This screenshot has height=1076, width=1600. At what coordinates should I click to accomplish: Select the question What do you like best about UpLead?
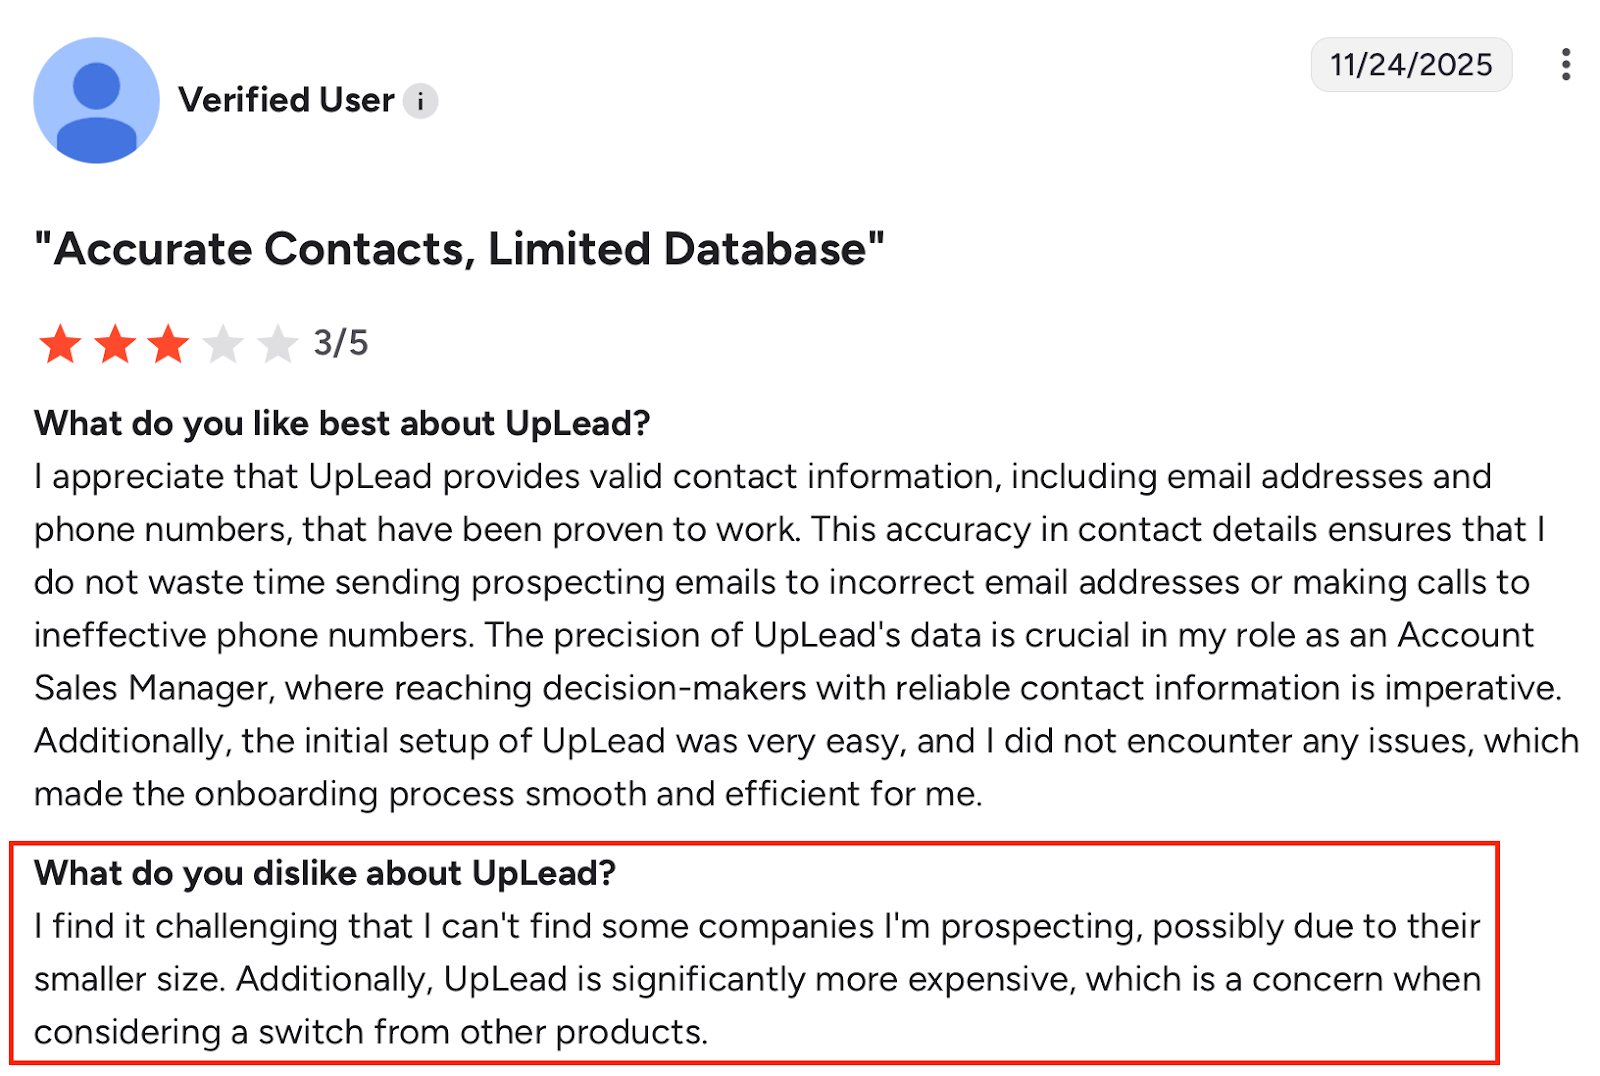[341, 423]
